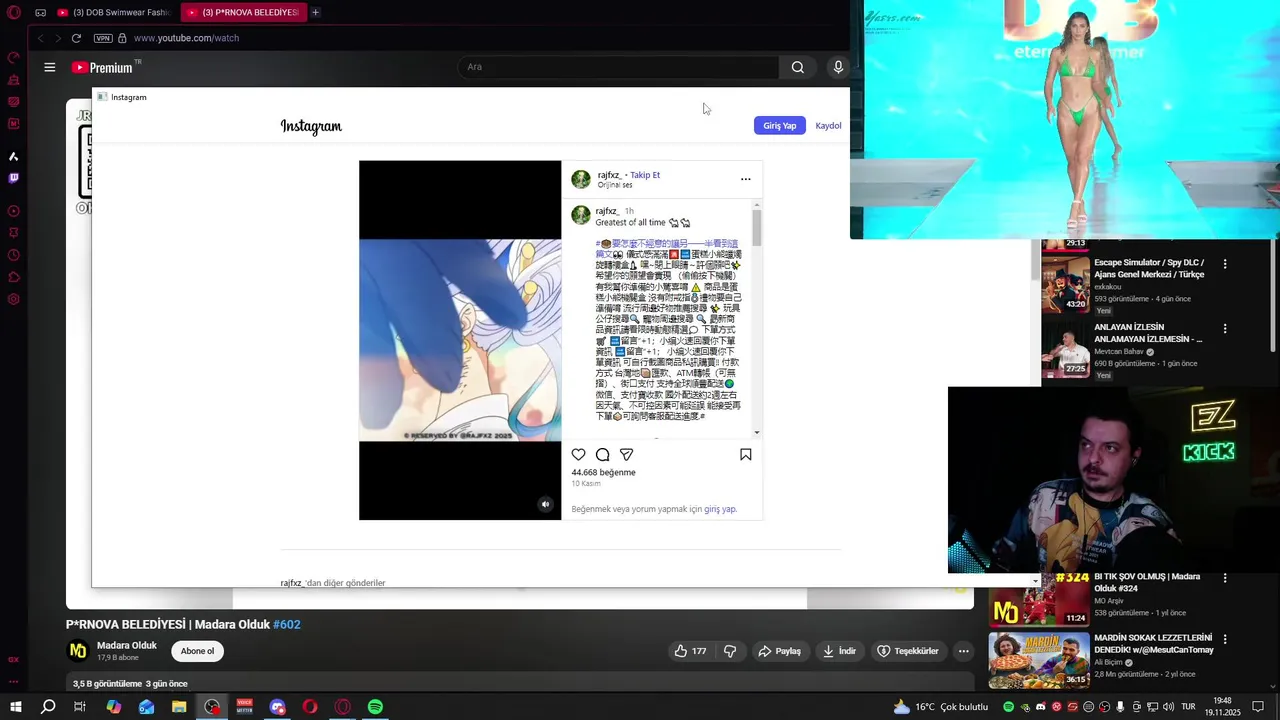
Task: Click Madara Olduk channel avatar
Action: click(x=77, y=651)
